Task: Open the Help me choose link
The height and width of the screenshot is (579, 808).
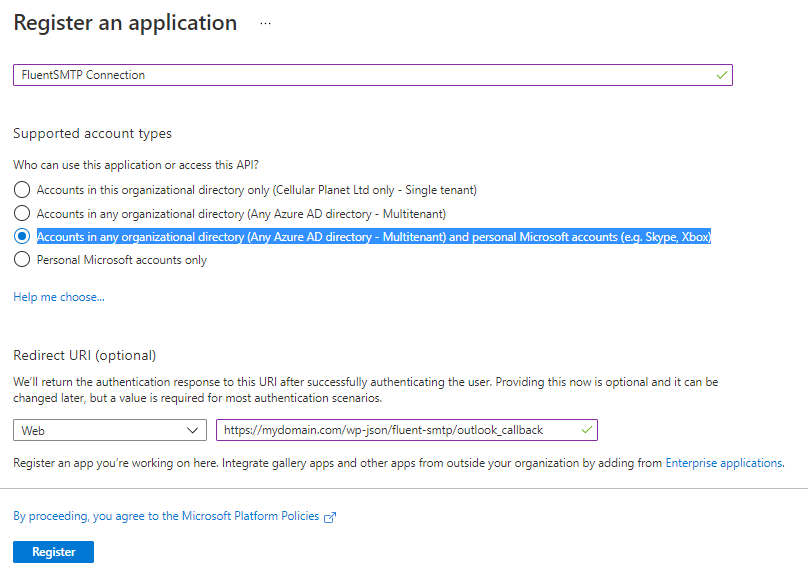Action: point(59,297)
